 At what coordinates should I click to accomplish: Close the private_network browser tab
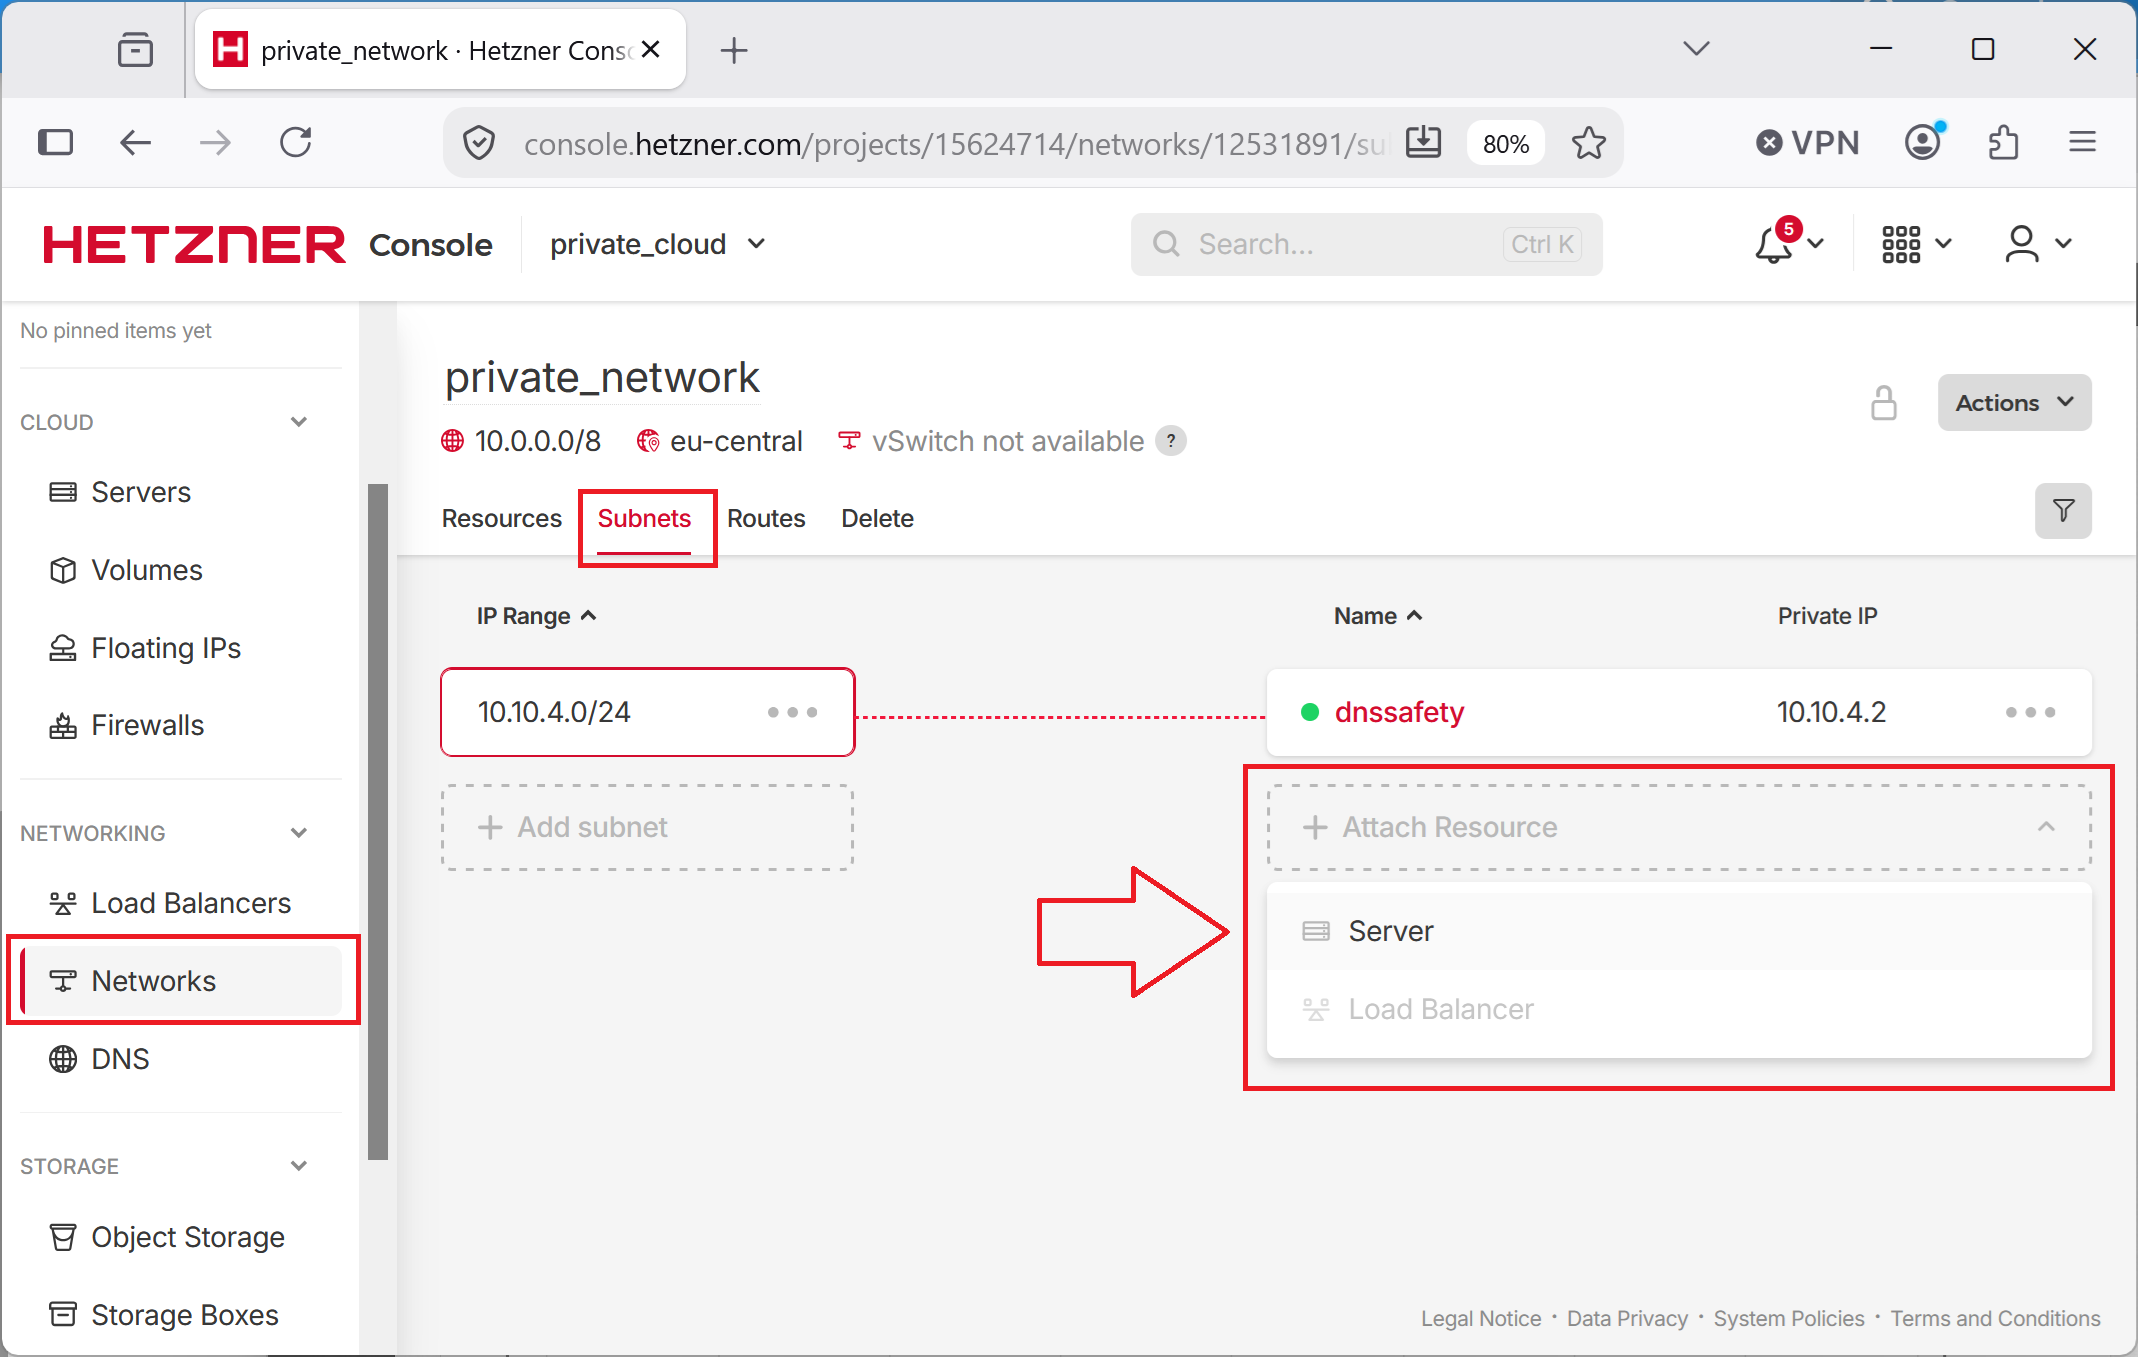pyautogui.click(x=651, y=49)
